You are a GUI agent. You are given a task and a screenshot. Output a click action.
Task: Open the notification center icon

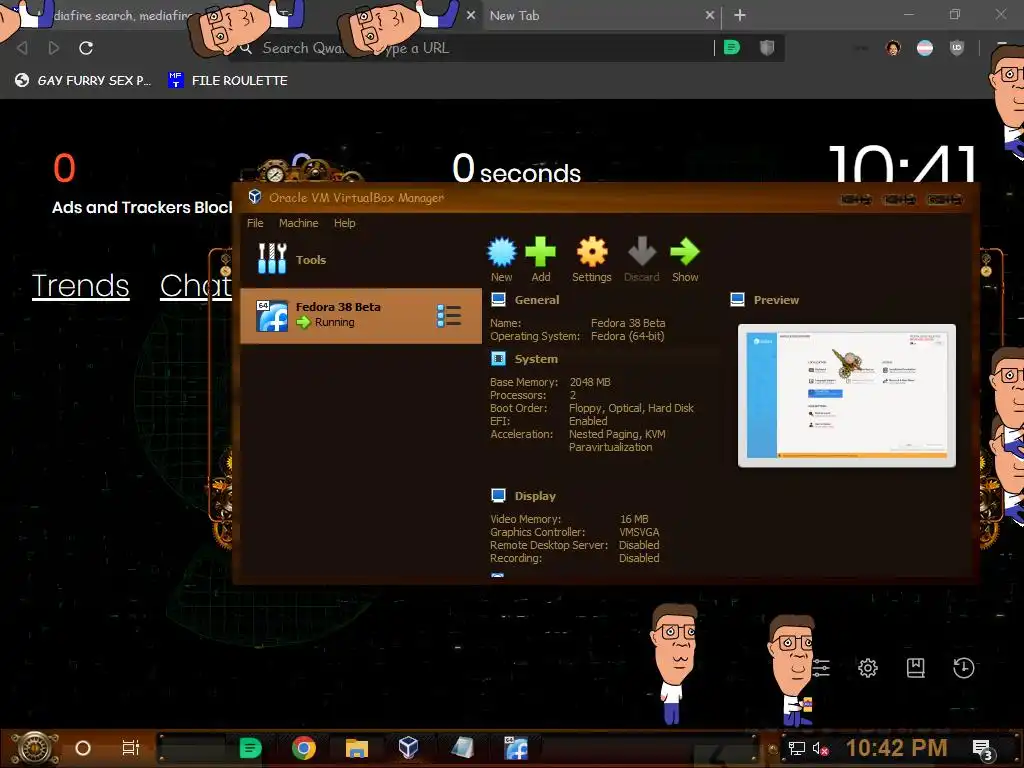point(982,749)
